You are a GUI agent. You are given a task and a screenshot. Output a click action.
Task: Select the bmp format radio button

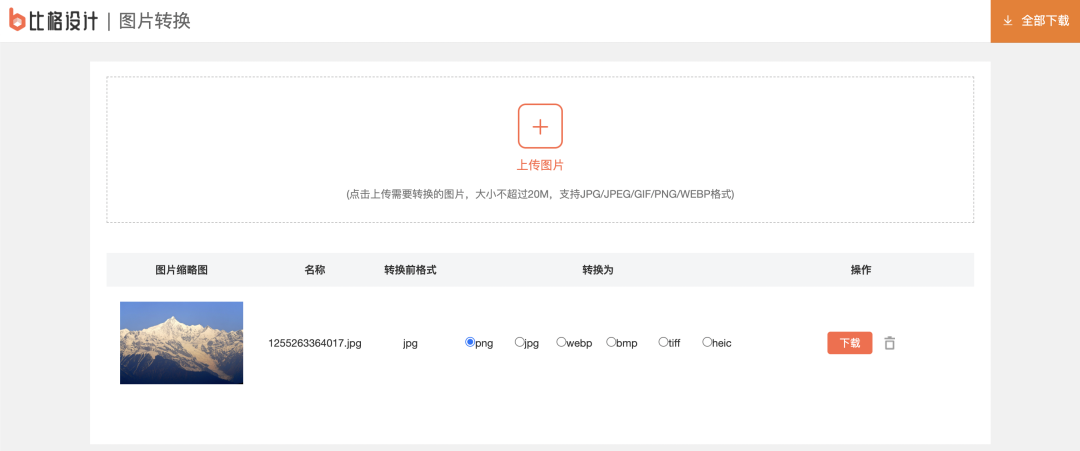(x=610, y=342)
